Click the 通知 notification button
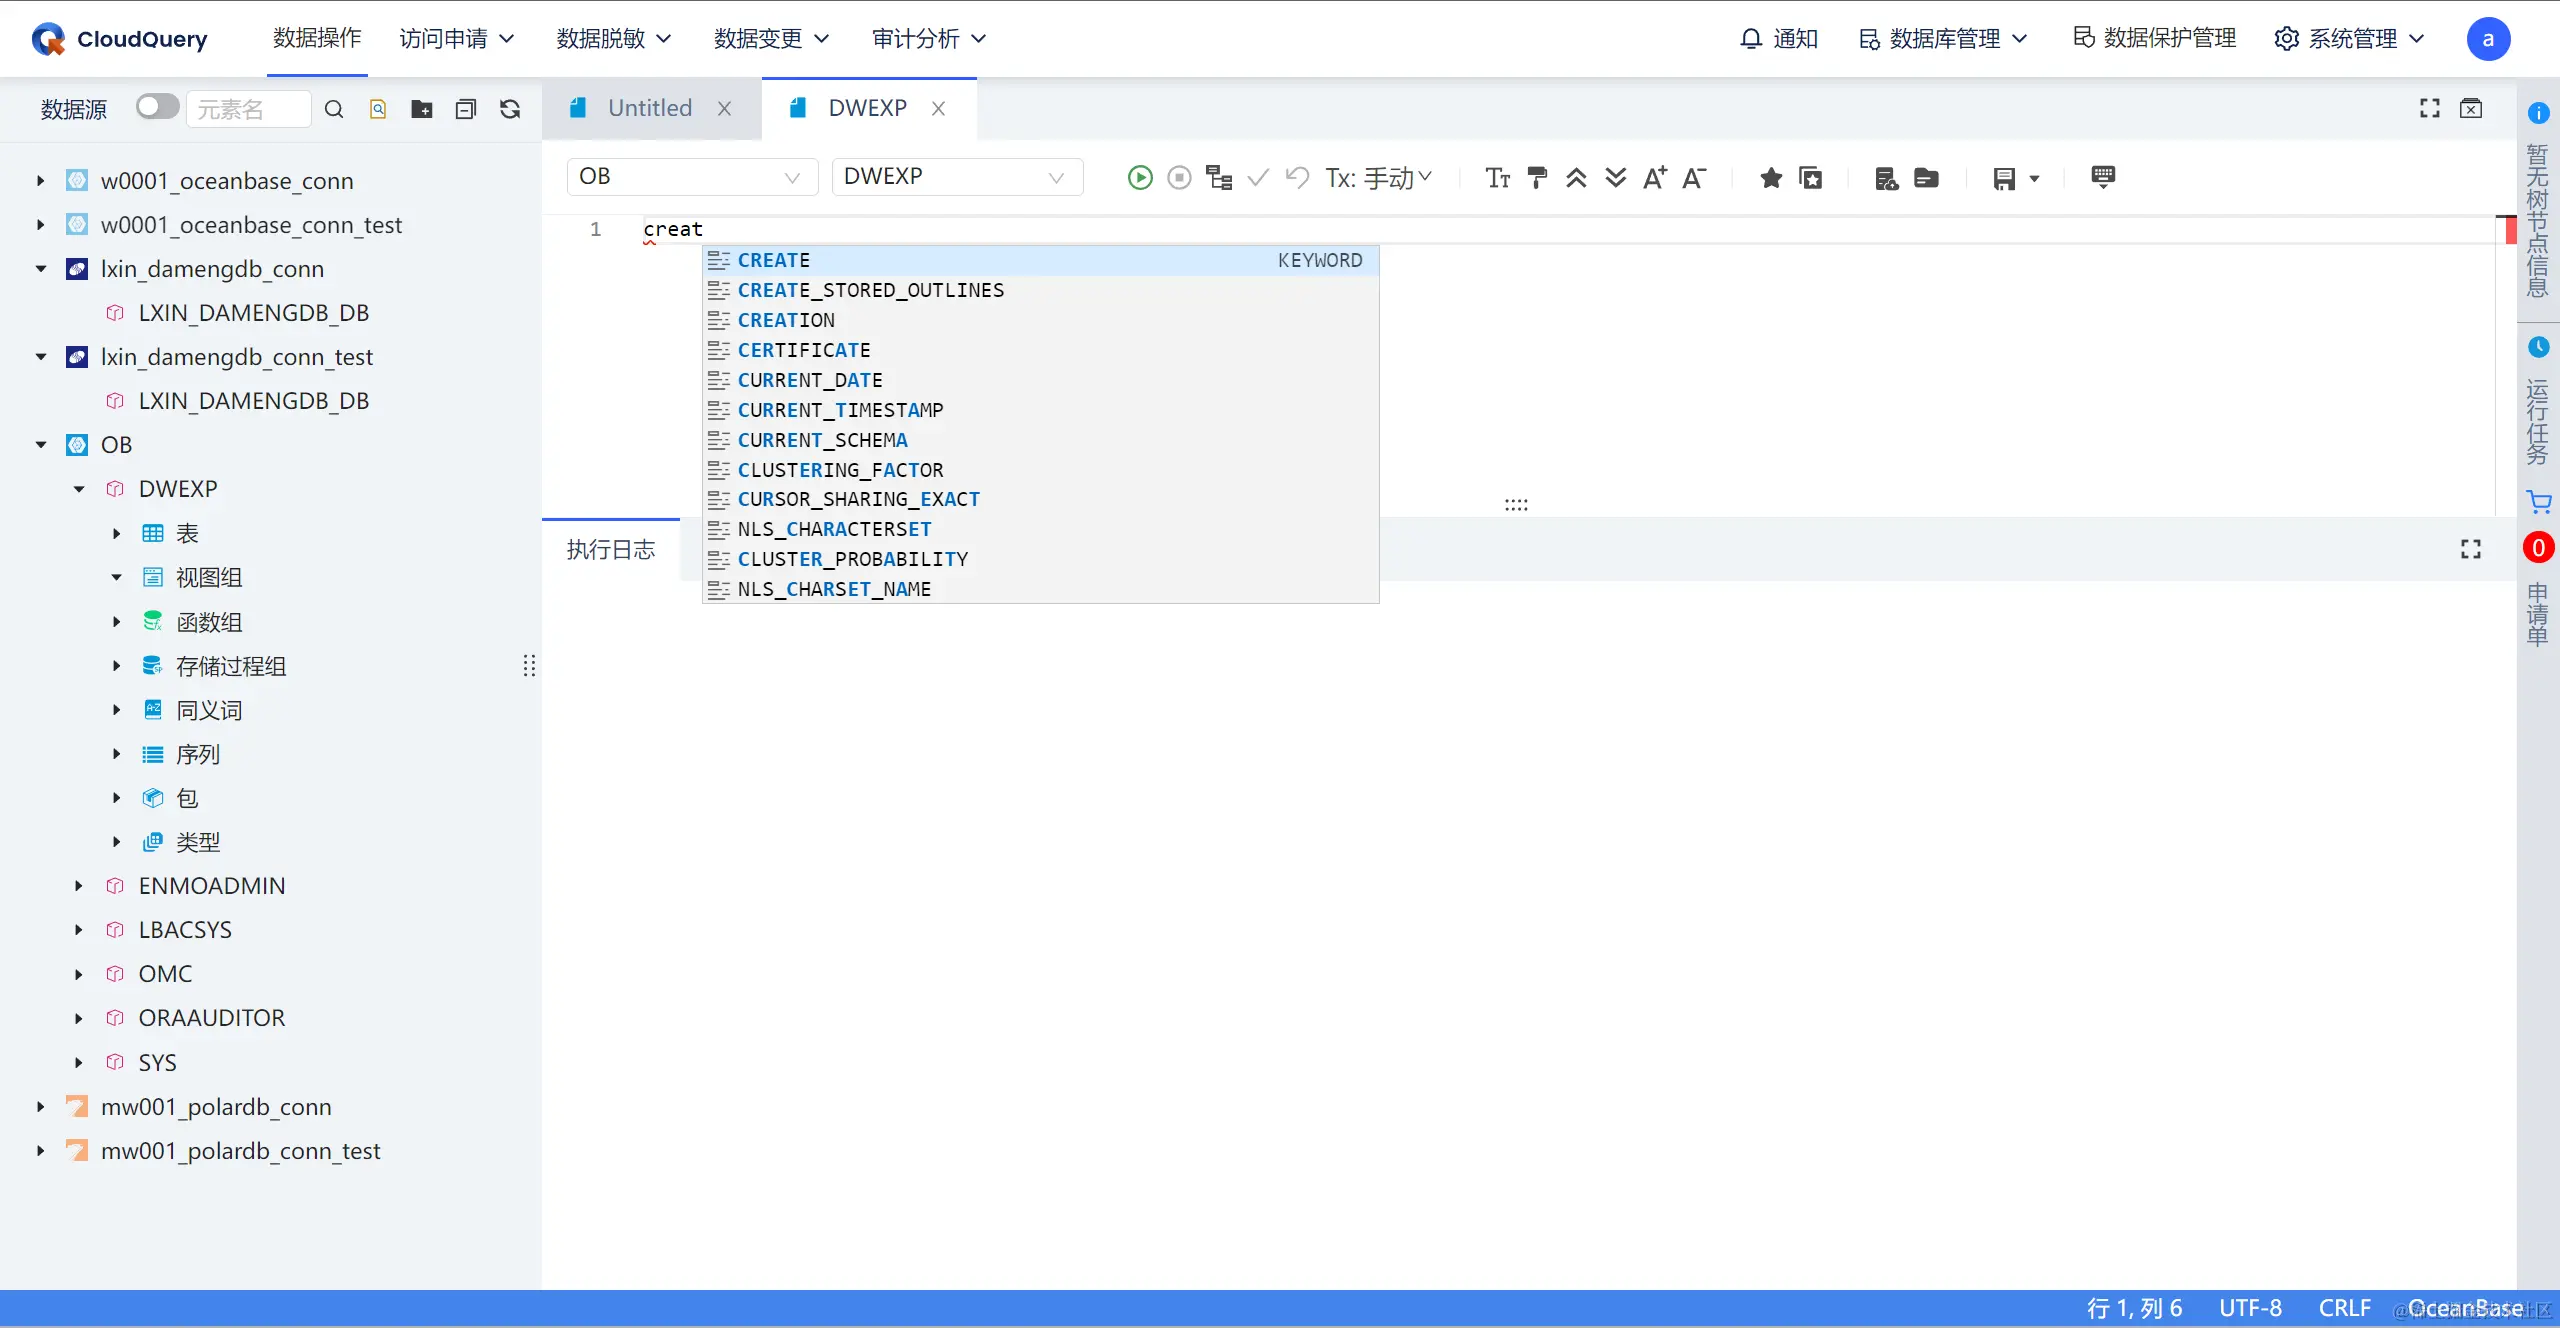The height and width of the screenshot is (1328, 2560). [1779, 39]
